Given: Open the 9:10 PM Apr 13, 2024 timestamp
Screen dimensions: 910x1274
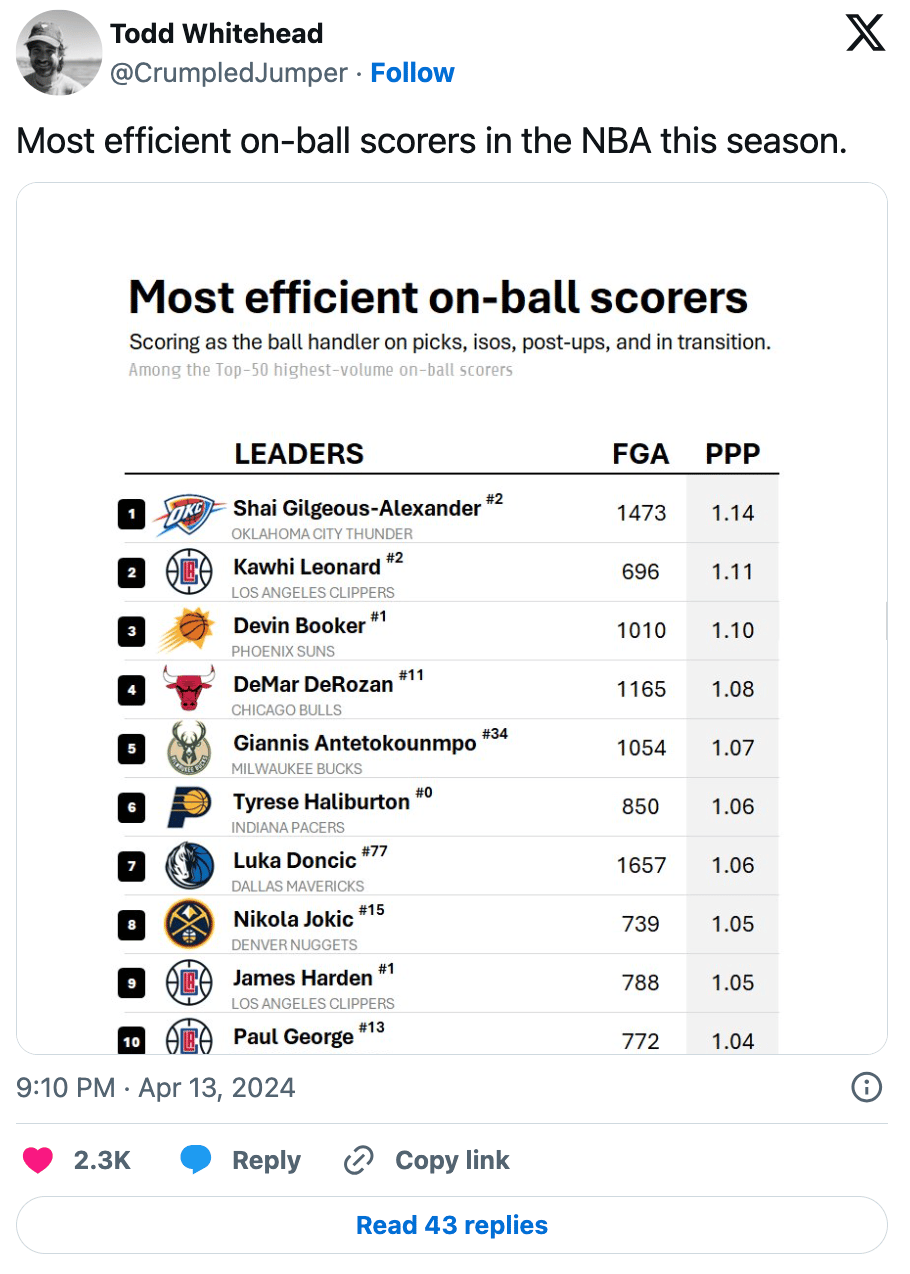Looking at the screenshot, I should [156, 1087].
